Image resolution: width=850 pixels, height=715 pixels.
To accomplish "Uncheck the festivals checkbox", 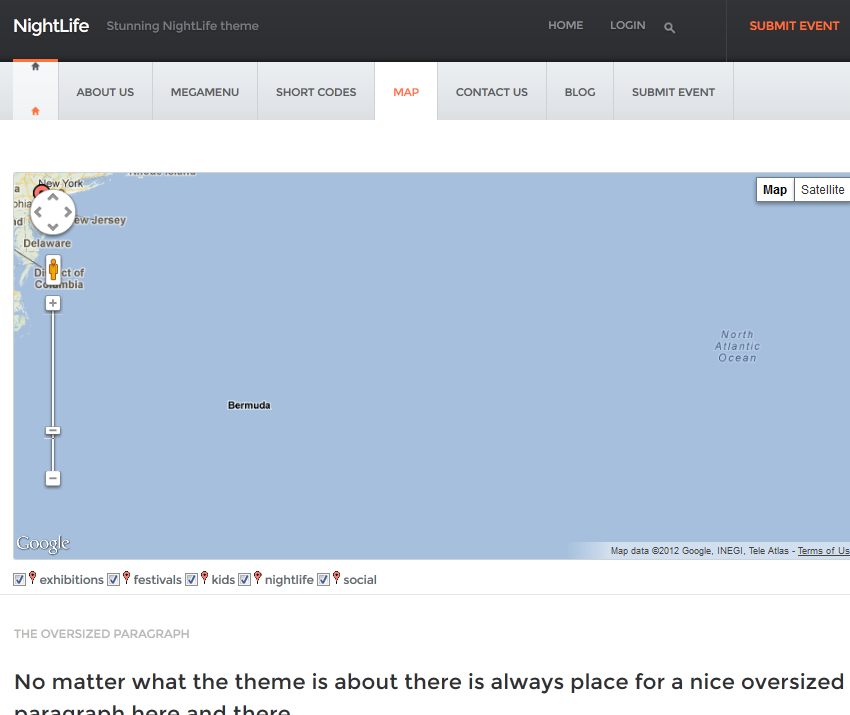I will click(113, 580).
